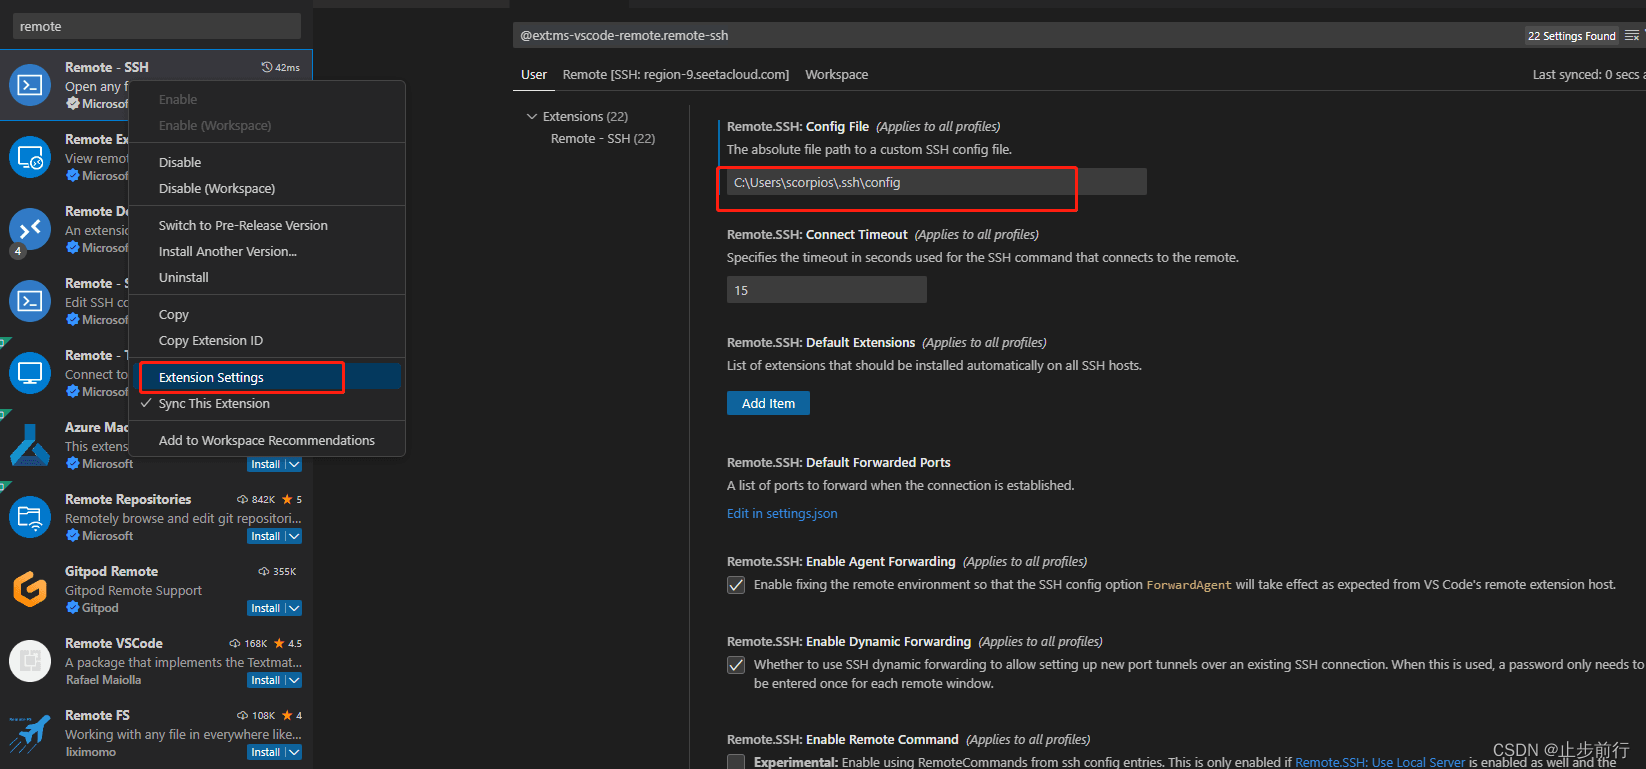Click the number 4 badge on Remote Development icon
This screenshot has width=1646, height=769.
(x=17, y=251)
